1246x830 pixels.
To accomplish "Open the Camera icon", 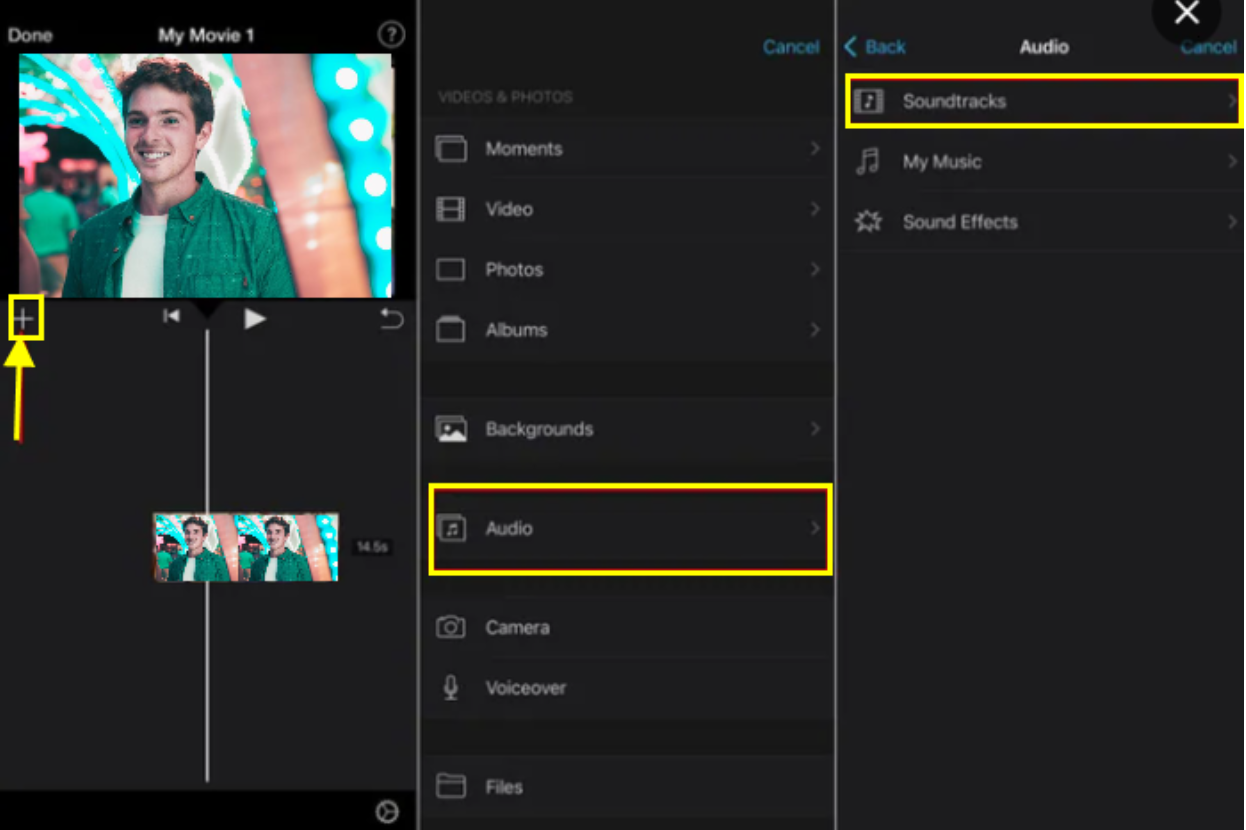I will click(x=451, y=628).
